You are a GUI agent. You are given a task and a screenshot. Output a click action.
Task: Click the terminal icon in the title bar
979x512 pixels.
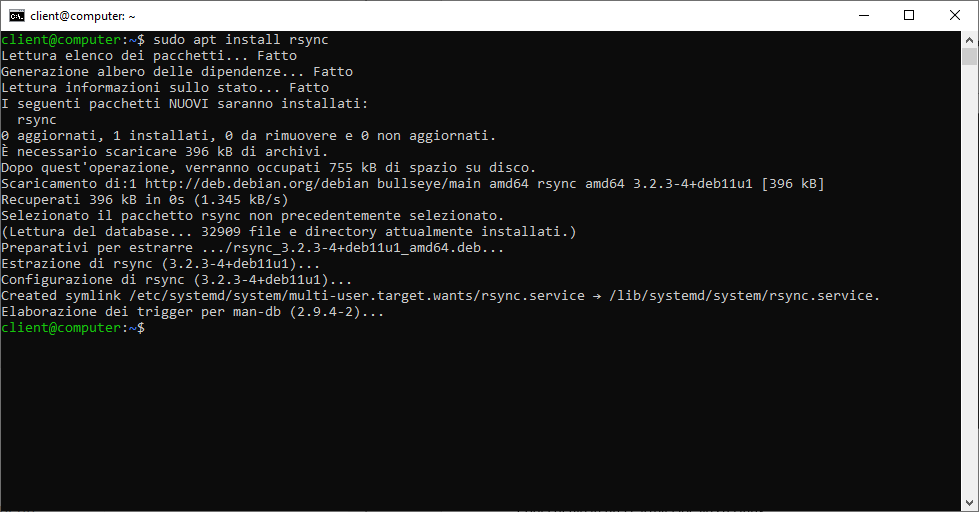pyautogui.click(x=16, y=16)
